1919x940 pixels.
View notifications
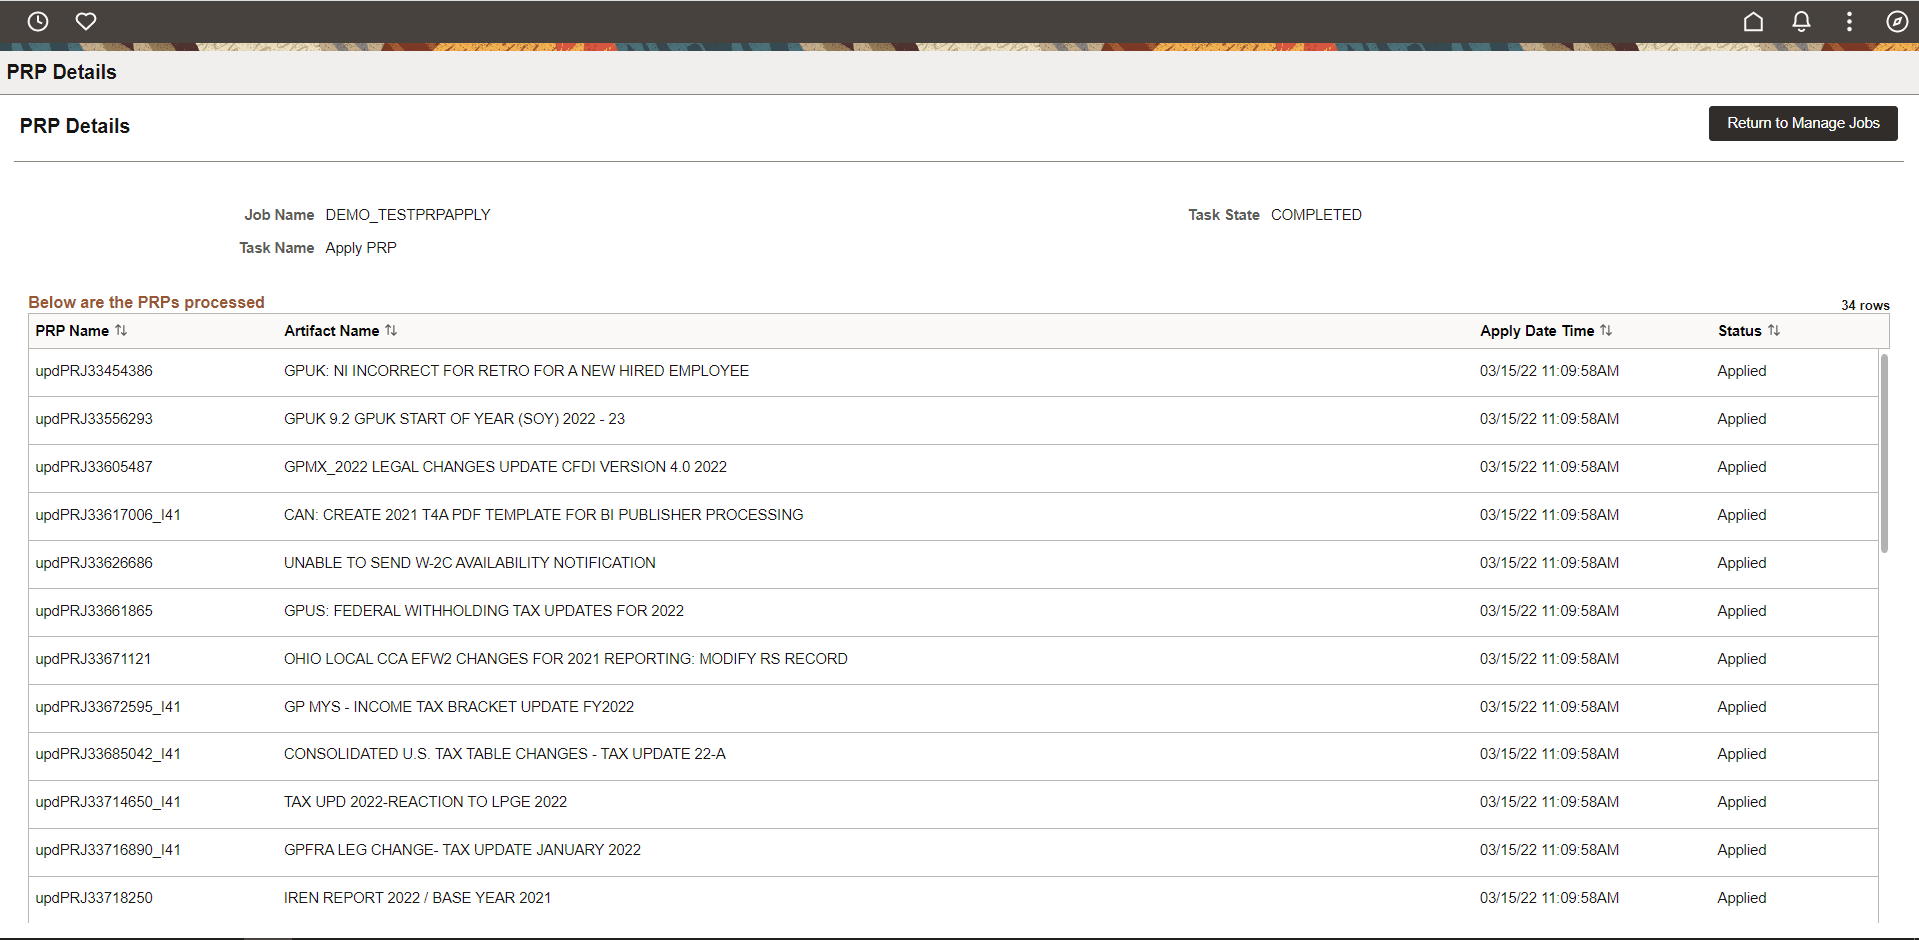pos(1801,21)
